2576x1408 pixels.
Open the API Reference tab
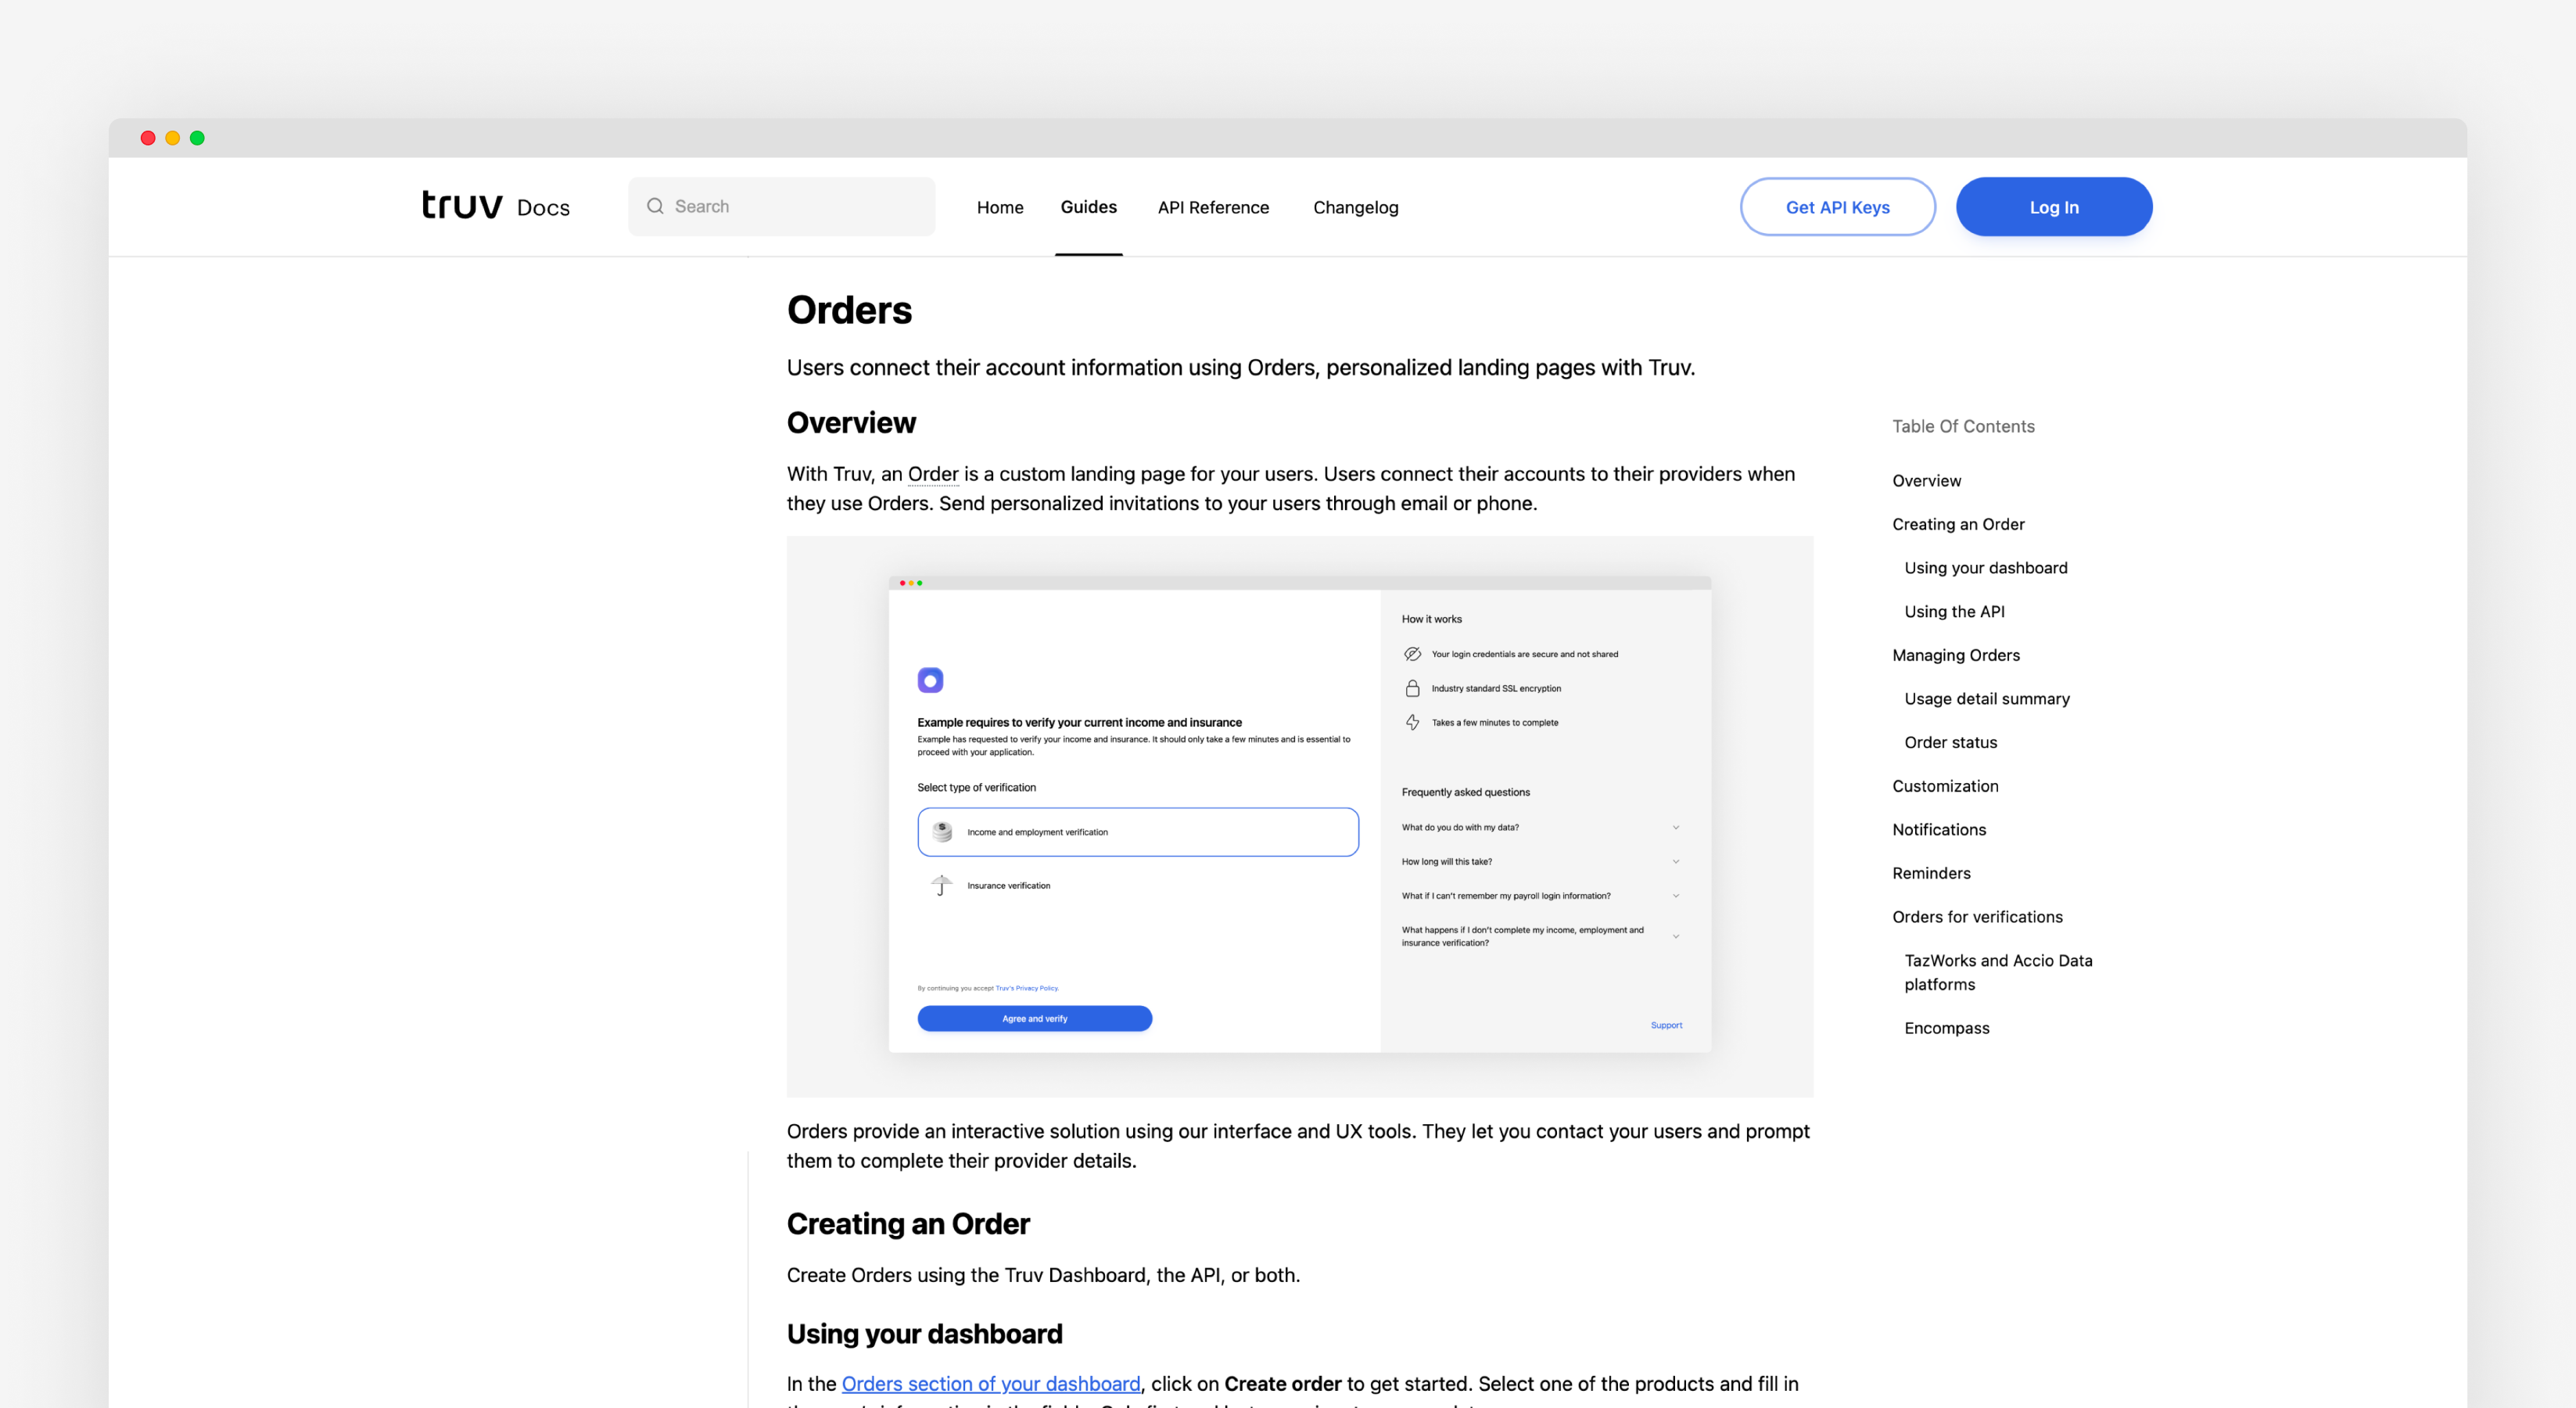tap(1213, 207)
